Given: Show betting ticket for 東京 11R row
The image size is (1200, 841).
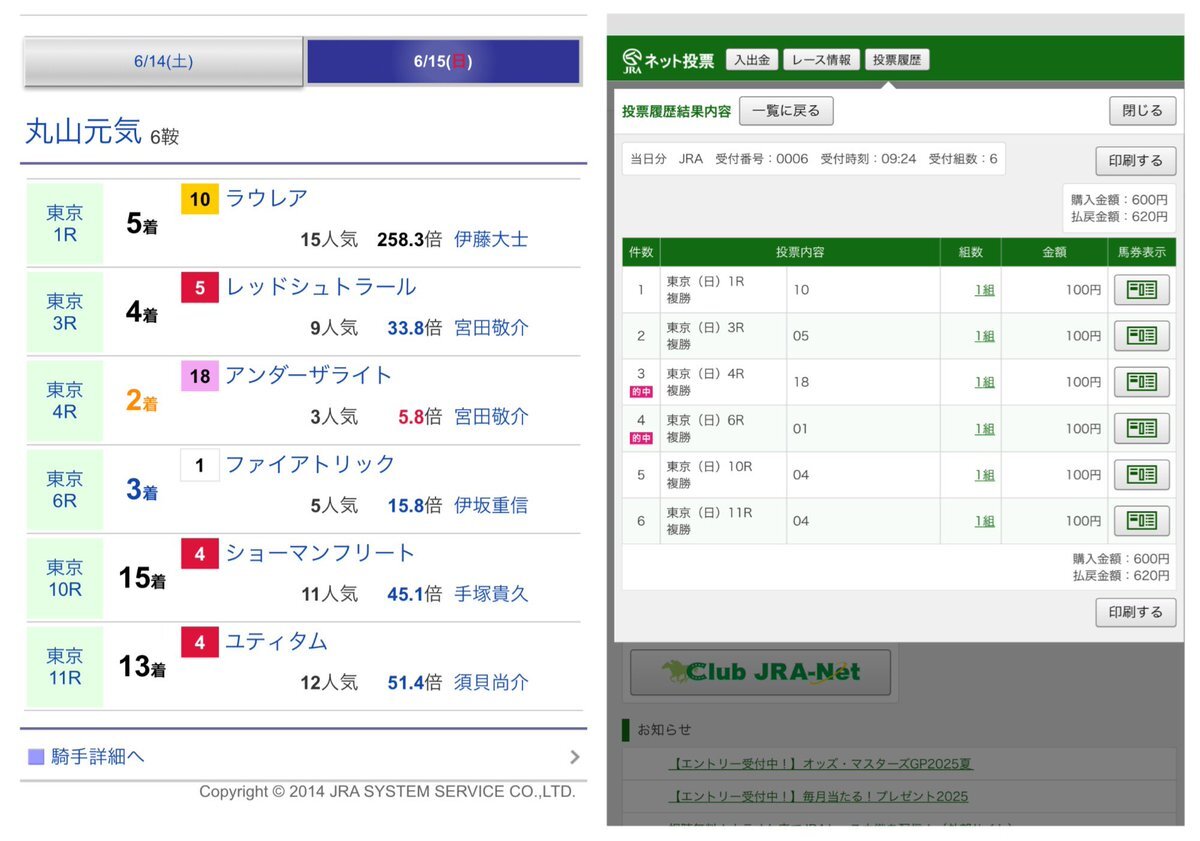Looking at the screenshot, I should (1141, 521).
